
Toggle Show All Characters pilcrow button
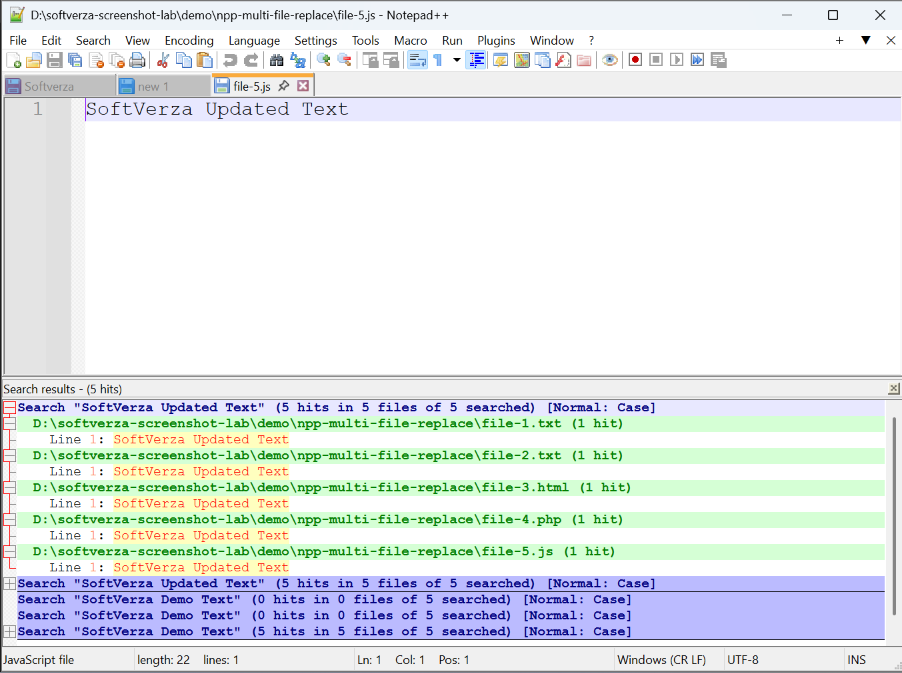(x=438, y=60)
